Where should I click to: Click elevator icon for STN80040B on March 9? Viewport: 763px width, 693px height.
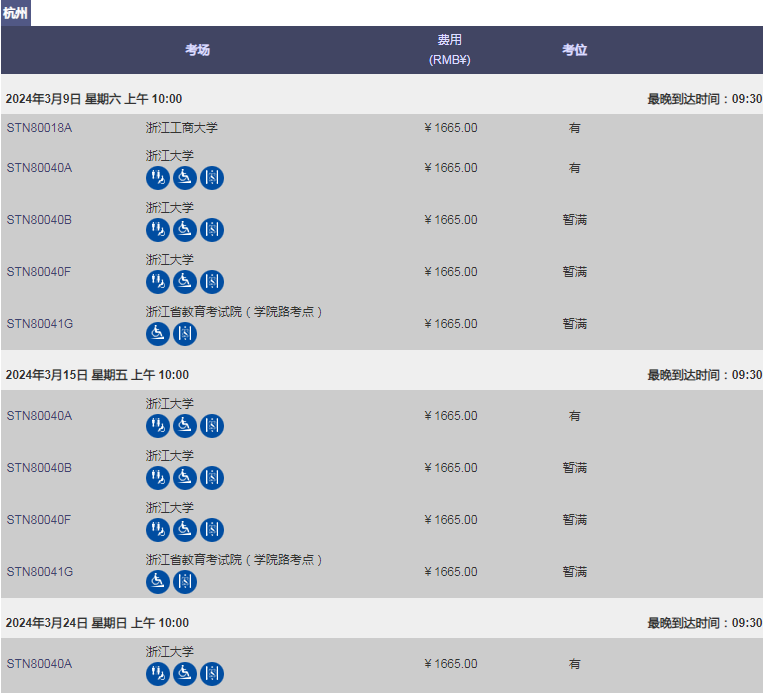point(212,230)
